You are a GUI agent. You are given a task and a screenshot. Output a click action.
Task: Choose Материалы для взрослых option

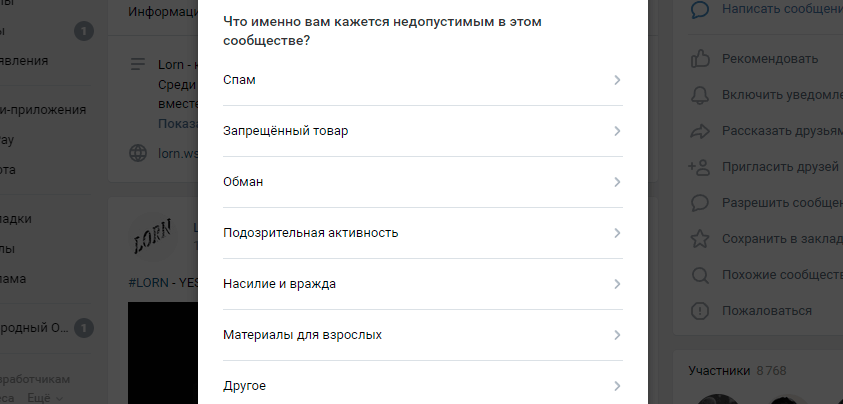(x=423, y=335)
